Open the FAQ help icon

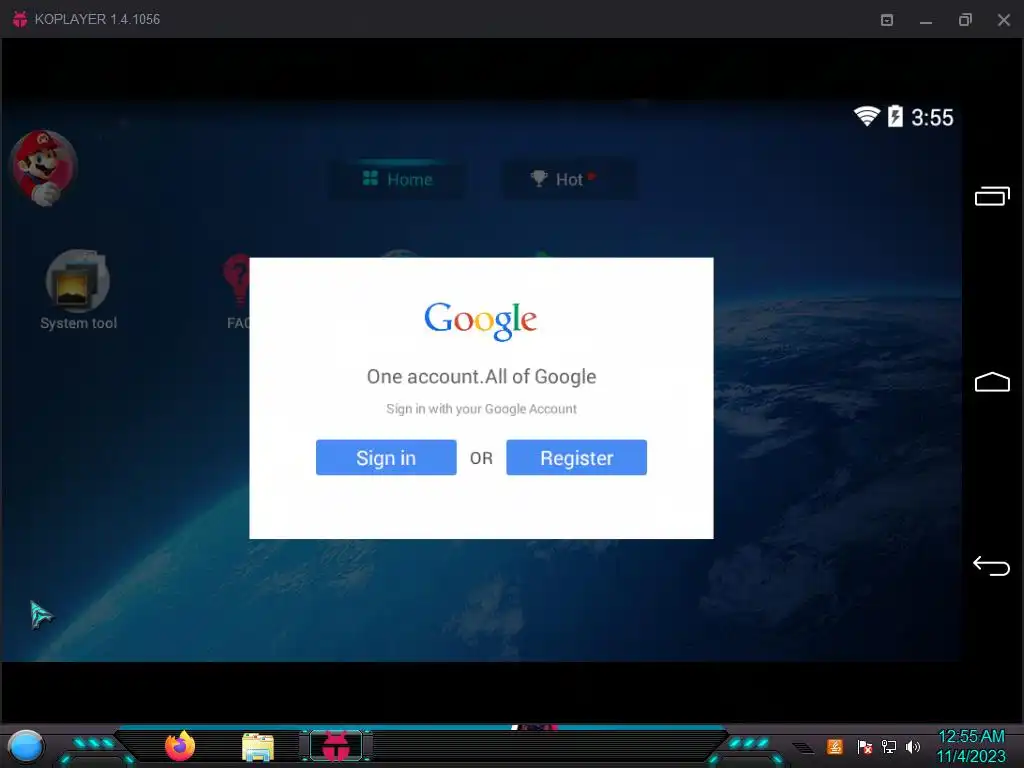point(237,291)
